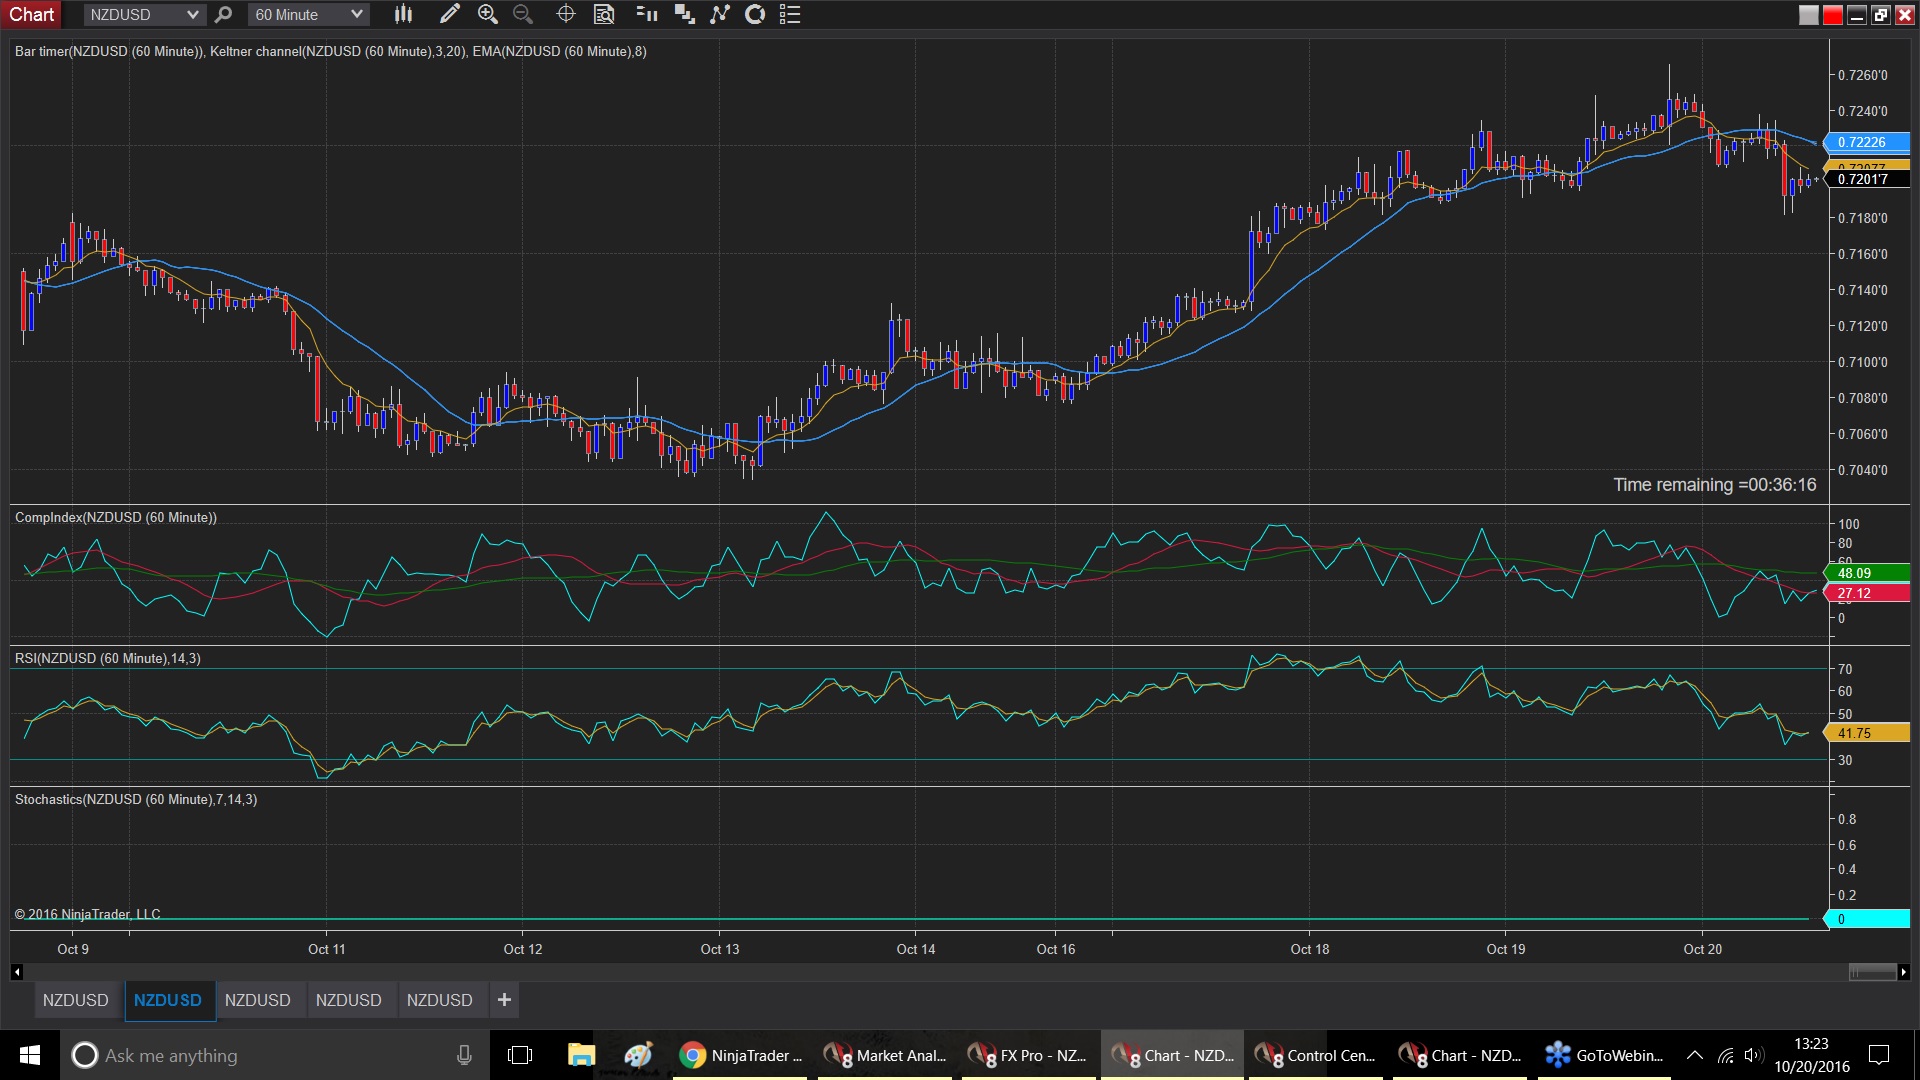Open the chart properties list icon
Viewport: 1920px width, 1080px height.
click(x=790, y=14)
